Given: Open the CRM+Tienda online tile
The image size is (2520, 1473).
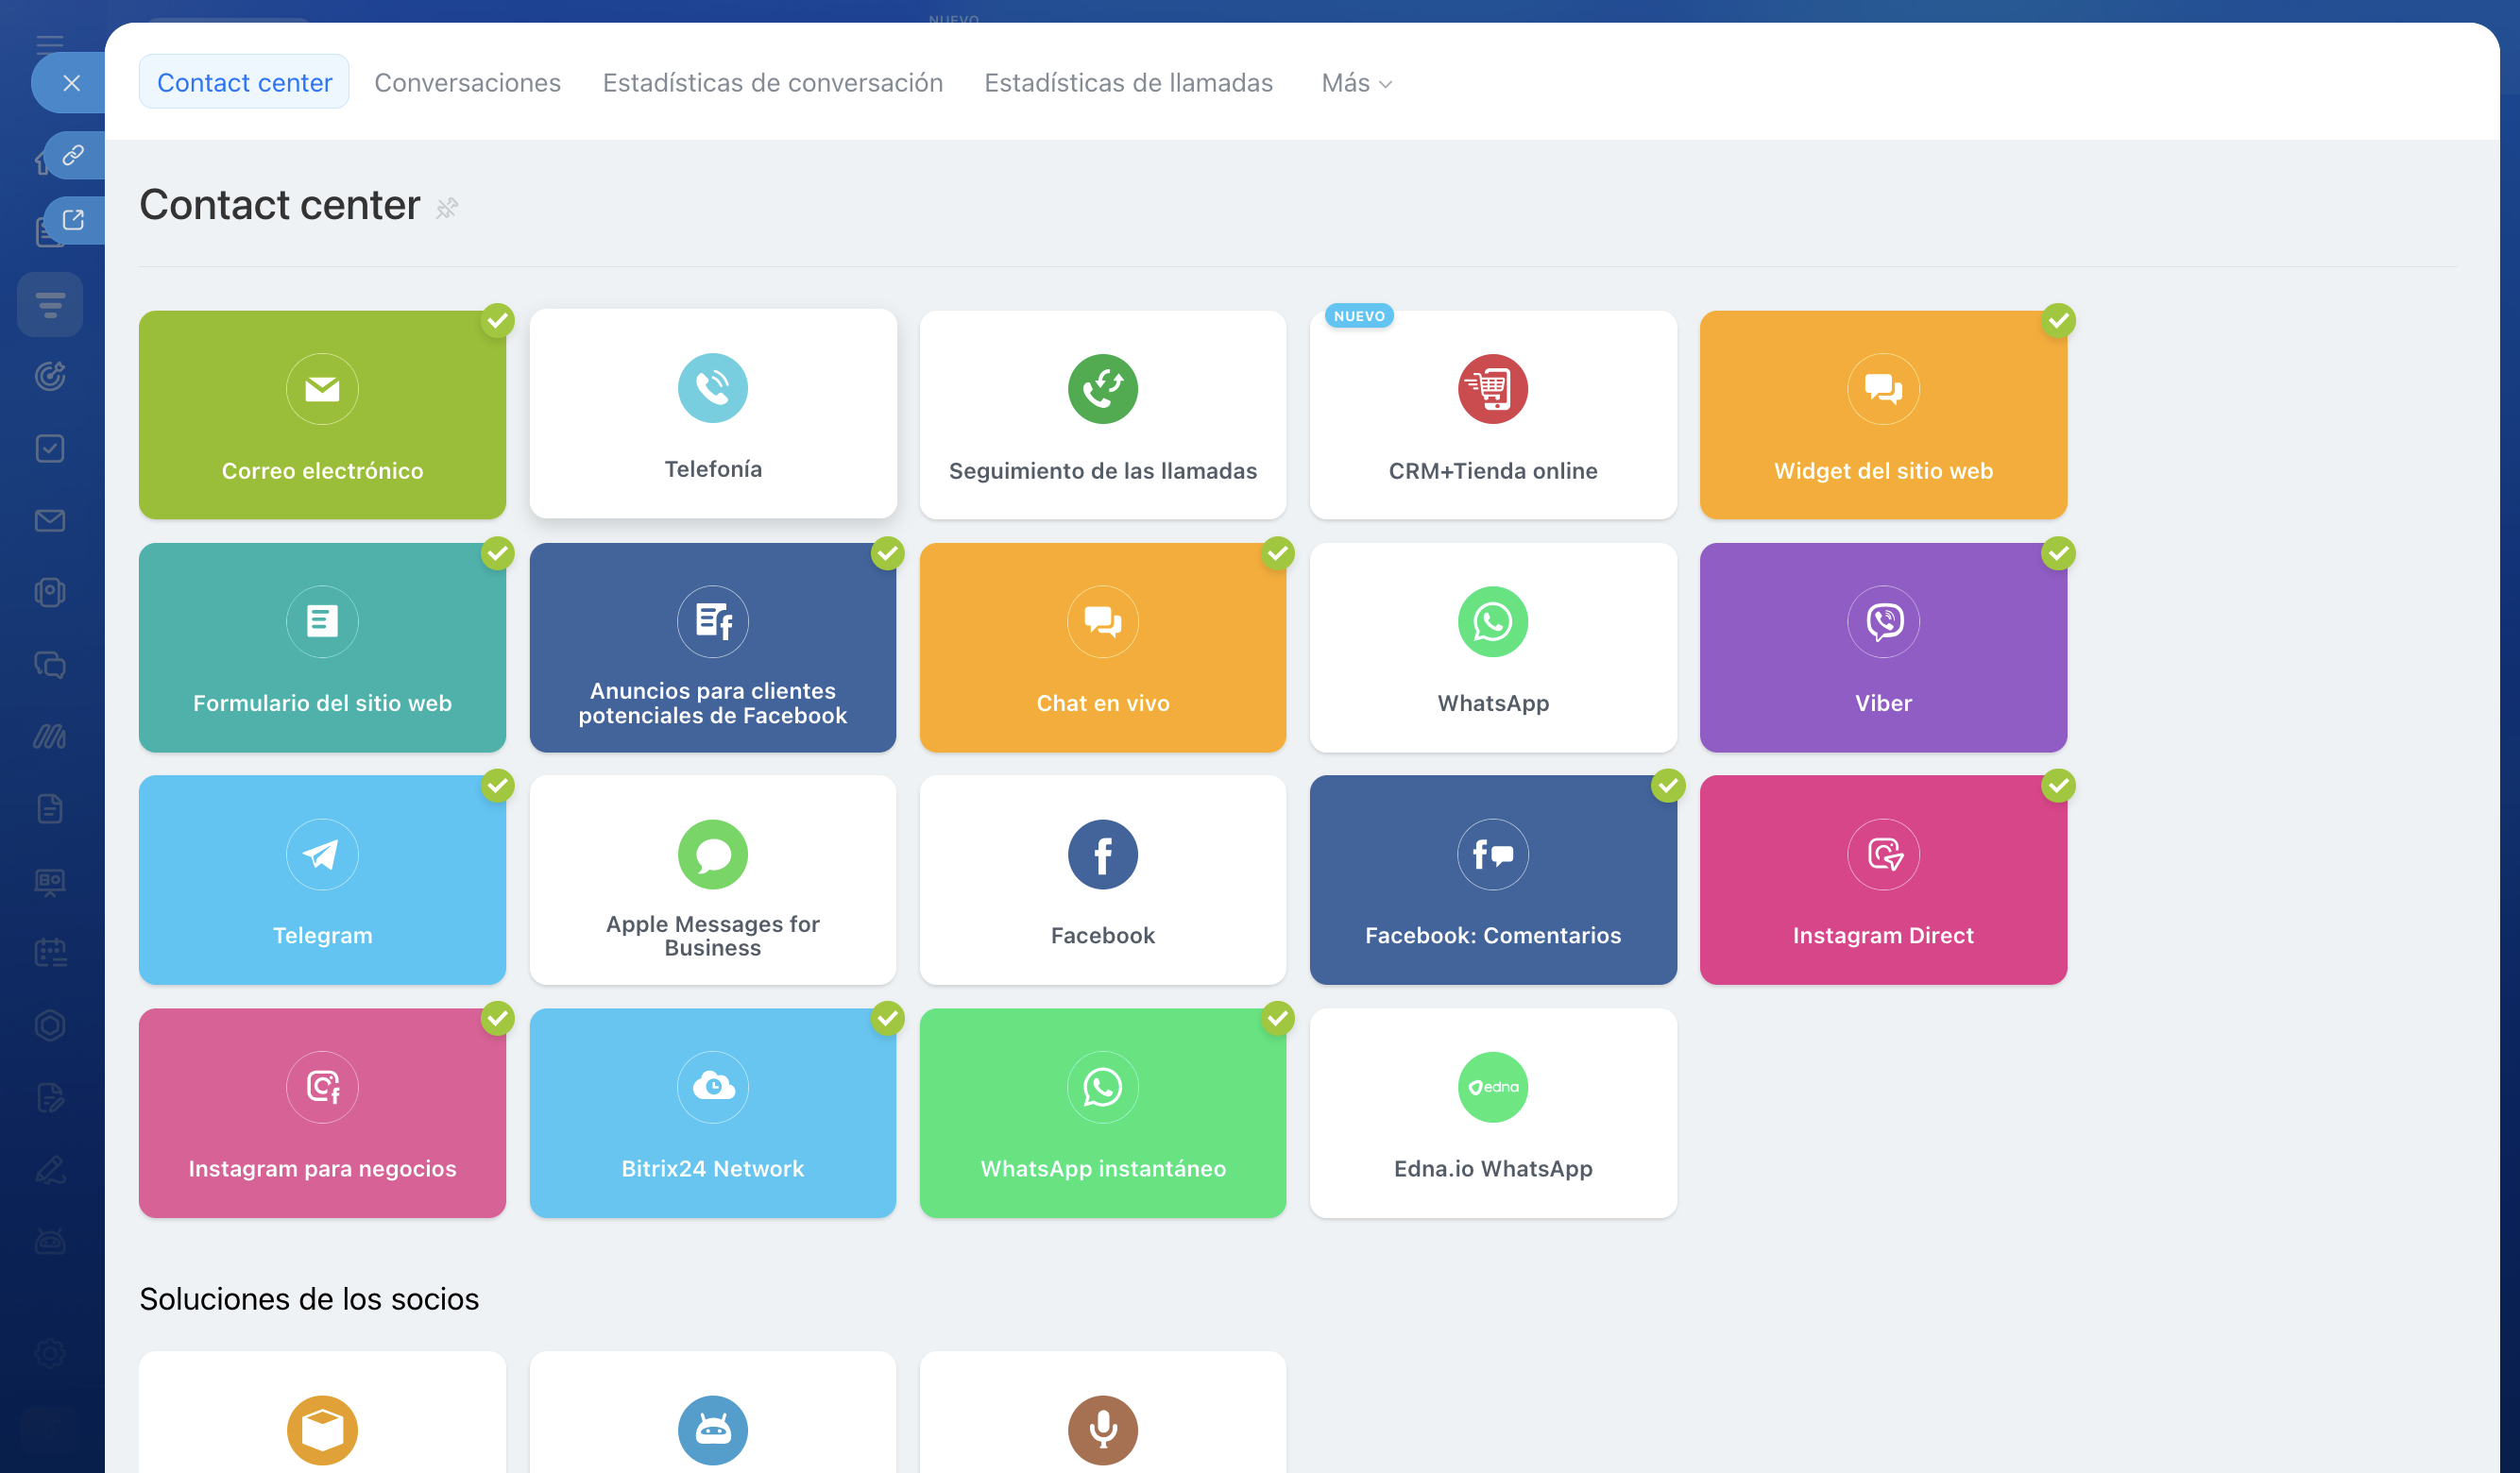Looking at the screenshot, I should pos(1492,414).
